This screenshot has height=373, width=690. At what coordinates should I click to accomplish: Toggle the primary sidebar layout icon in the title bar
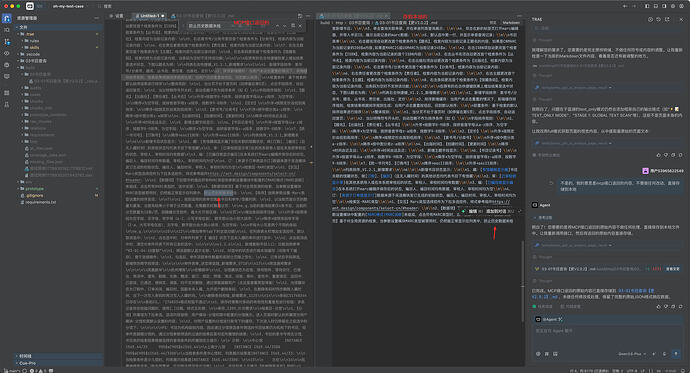pyautogui.click(x=647, y=6)
